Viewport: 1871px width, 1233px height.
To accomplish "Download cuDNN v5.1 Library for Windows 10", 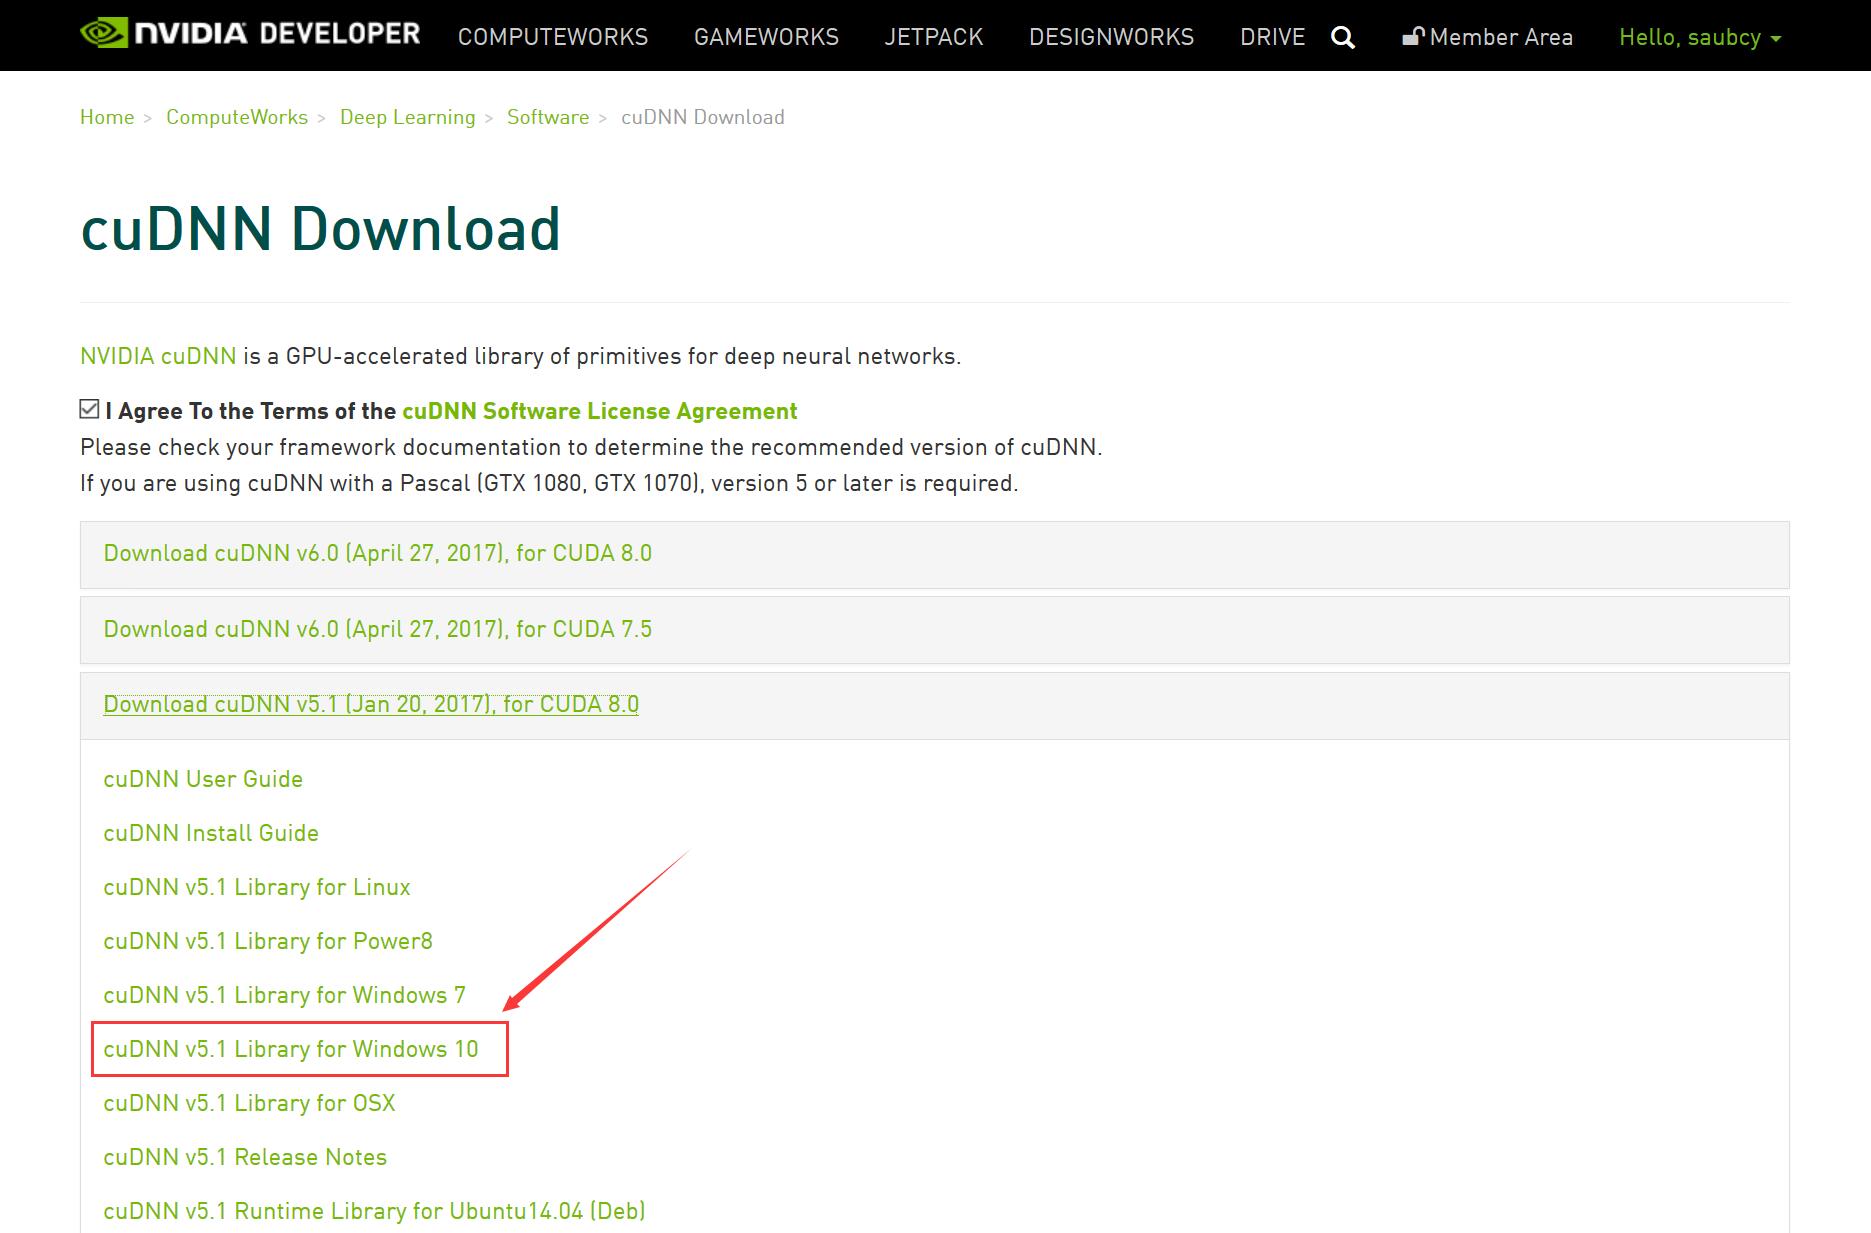I will 290,1049.
